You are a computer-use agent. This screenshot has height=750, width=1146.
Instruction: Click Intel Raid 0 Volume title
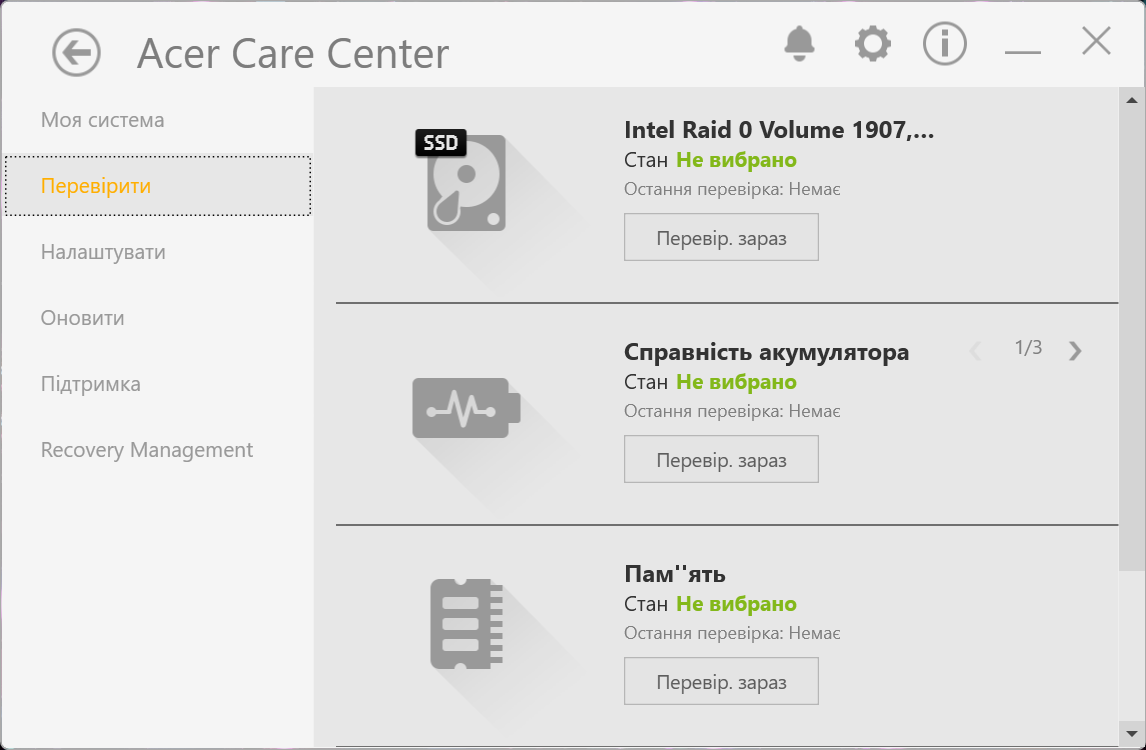point(779,130)
